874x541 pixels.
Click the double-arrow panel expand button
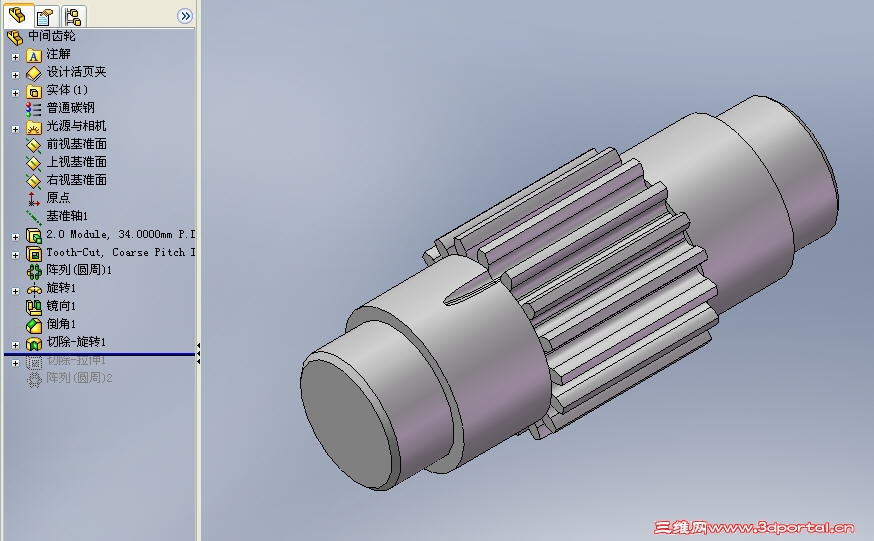tap(184, 16)
